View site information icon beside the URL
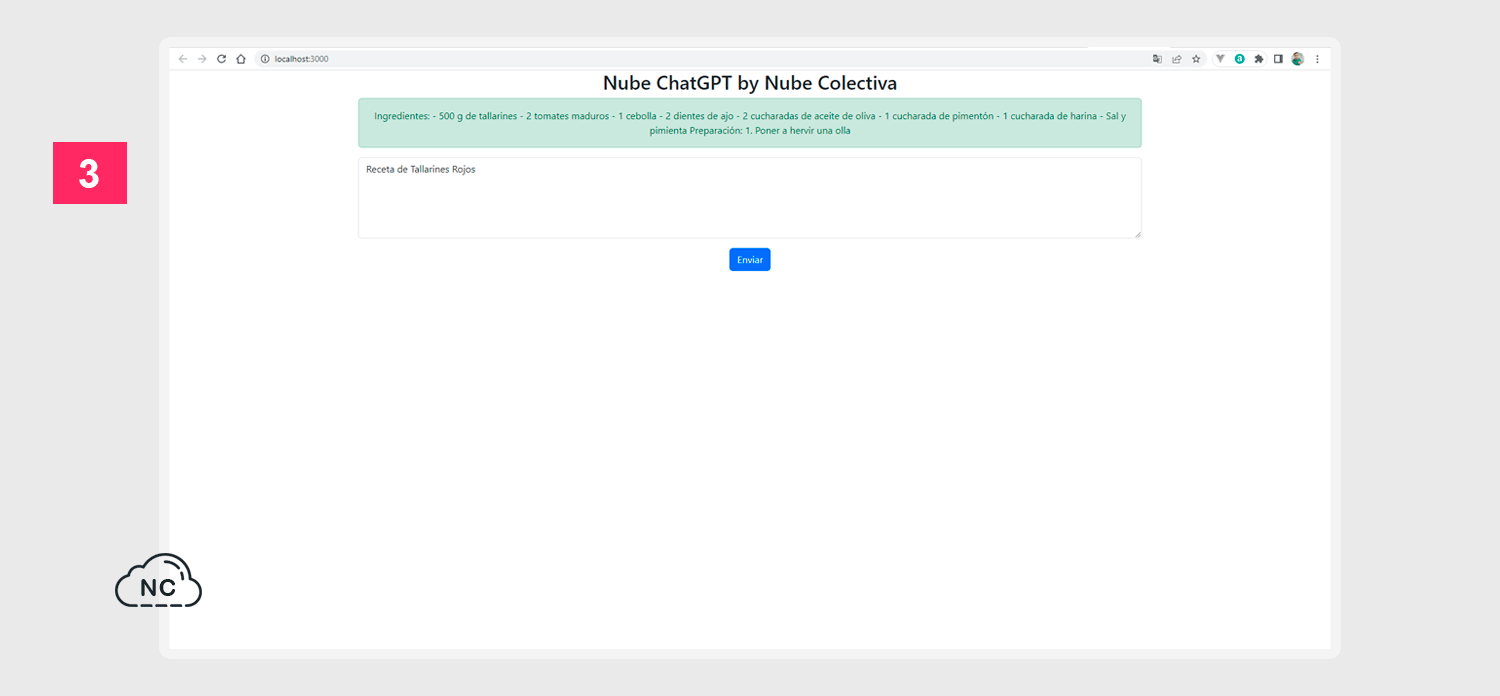Image resolution: width=1500 pixels, height=696 pixels. click(x=265, y=59)
